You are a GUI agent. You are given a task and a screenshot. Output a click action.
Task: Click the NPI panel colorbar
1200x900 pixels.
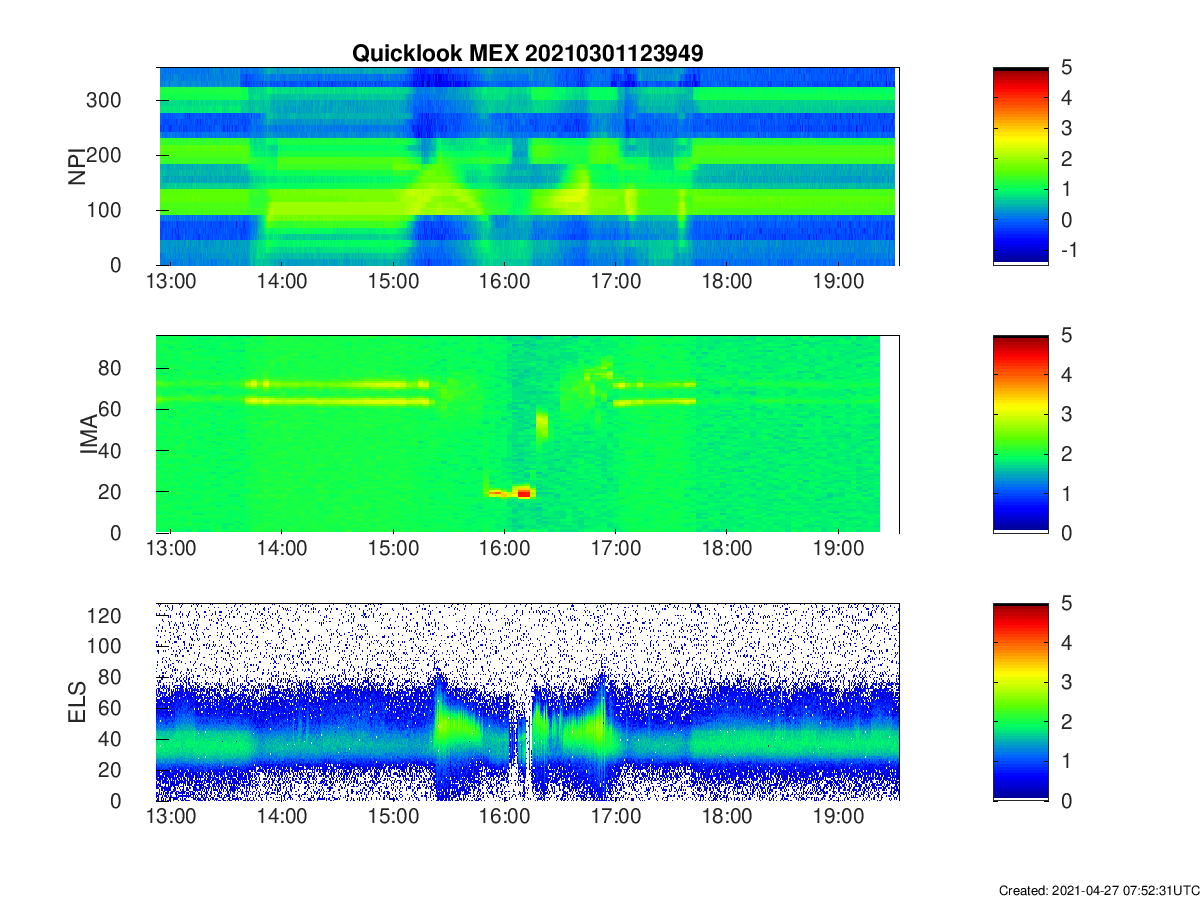tap(1021, 166)
